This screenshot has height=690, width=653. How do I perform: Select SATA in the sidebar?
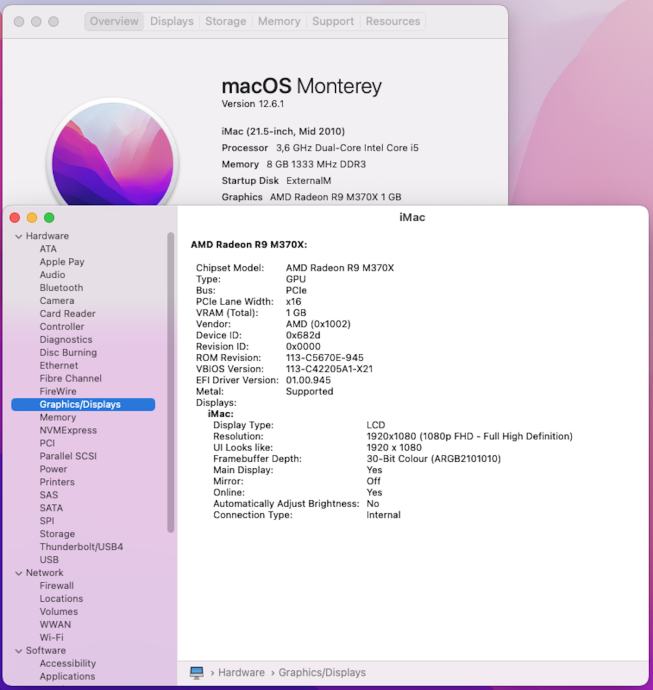(51, 508)
